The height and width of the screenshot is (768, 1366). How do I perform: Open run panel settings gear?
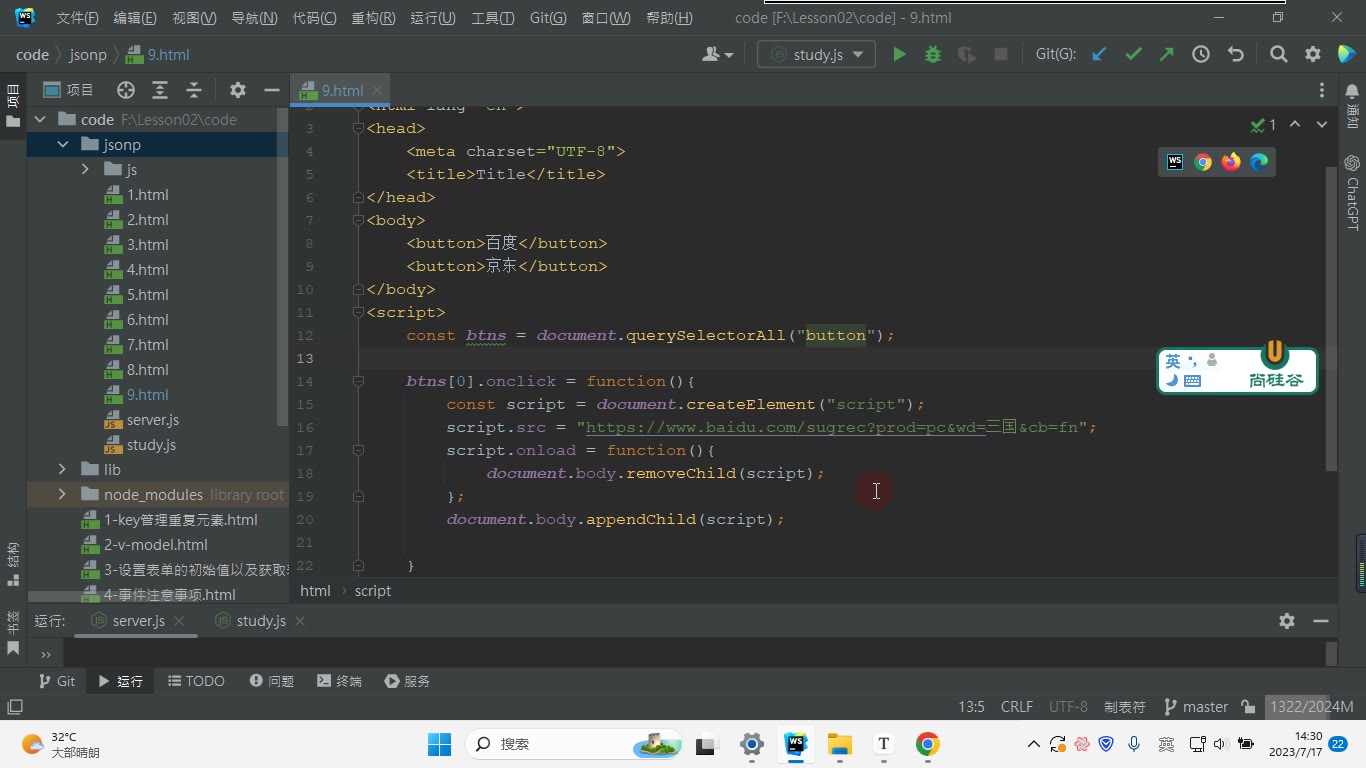pyautogui.click(x=1287, y=621)
